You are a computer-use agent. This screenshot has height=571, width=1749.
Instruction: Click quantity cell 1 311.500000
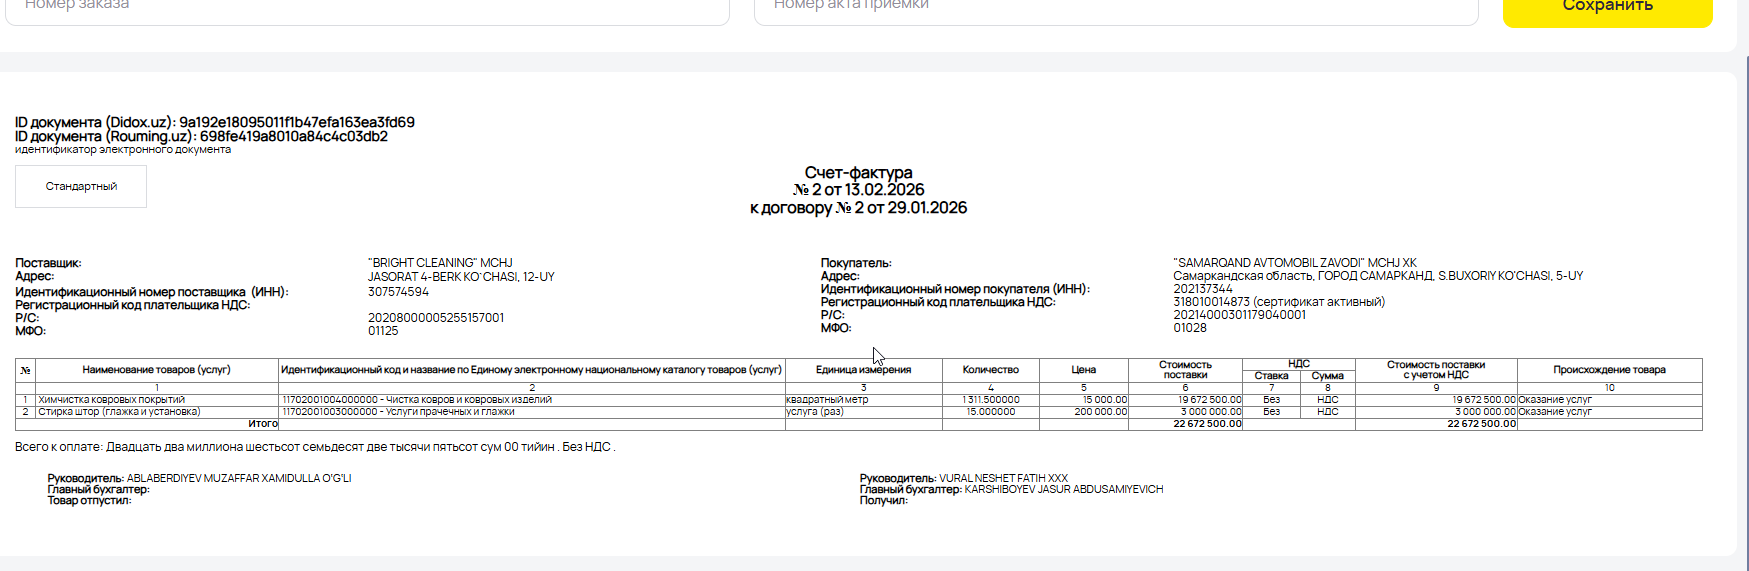991,400
